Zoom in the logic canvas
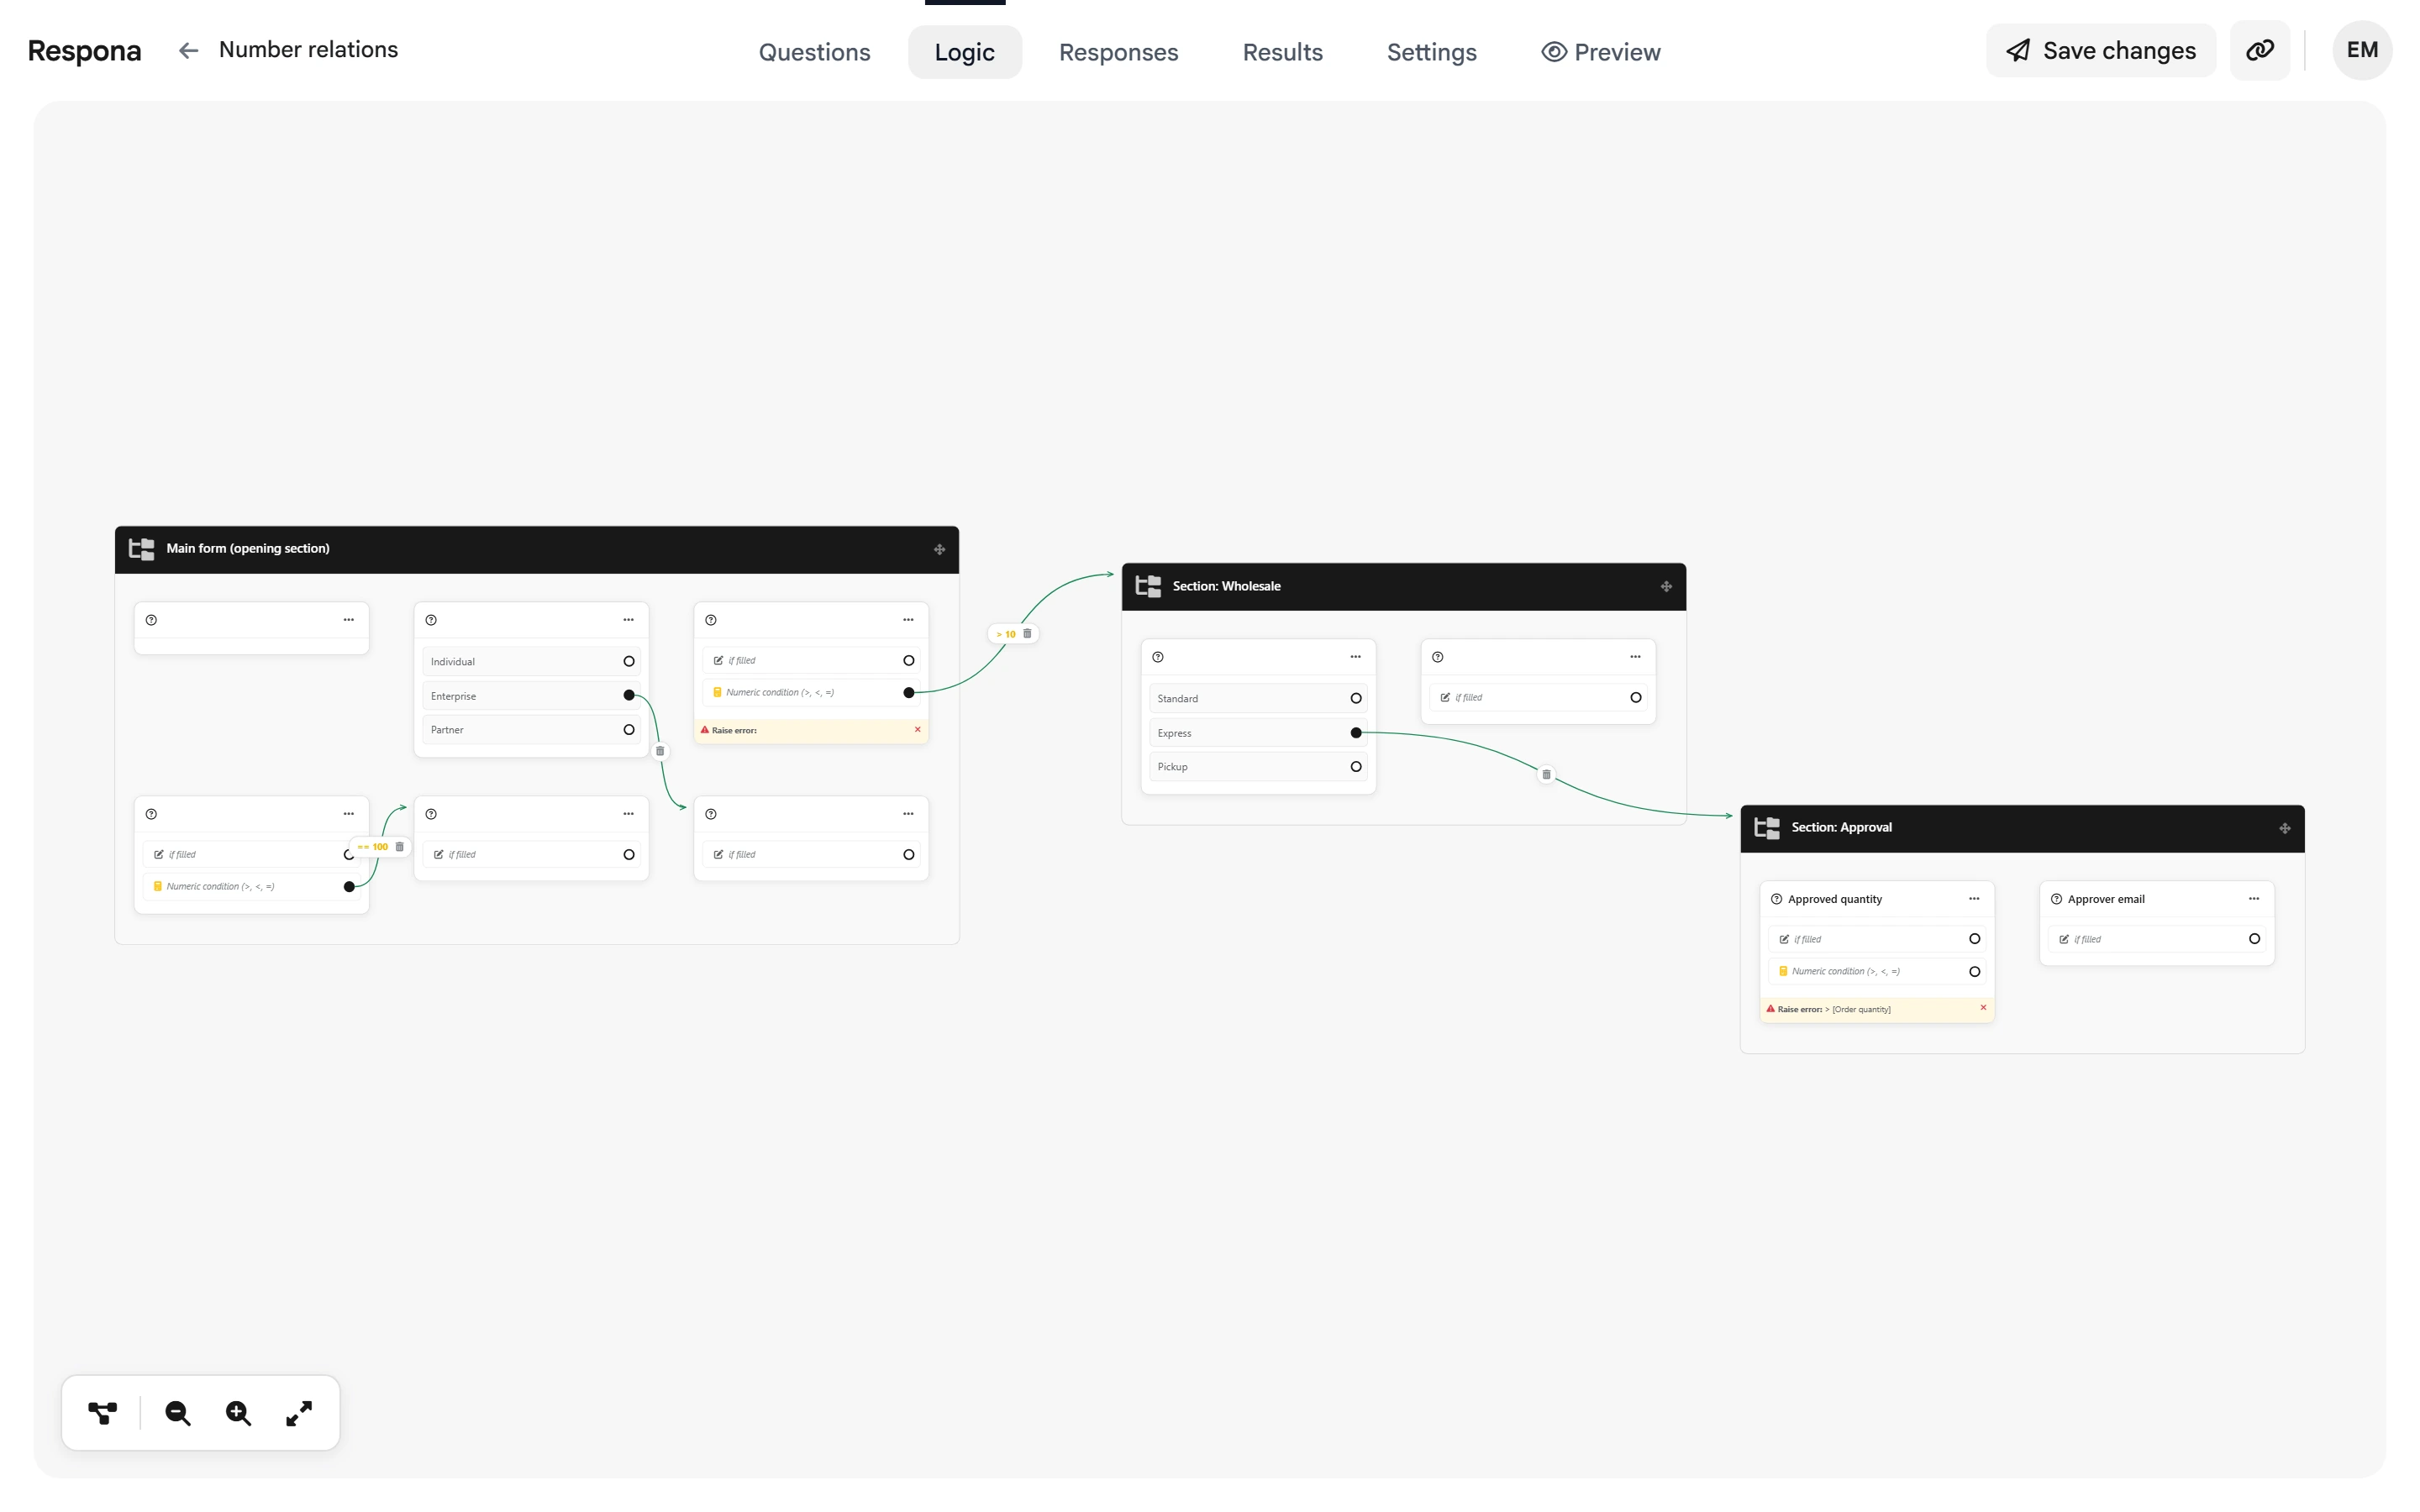The height and width of the screenshot is (1512, 2420). (x=238, y=1413)
